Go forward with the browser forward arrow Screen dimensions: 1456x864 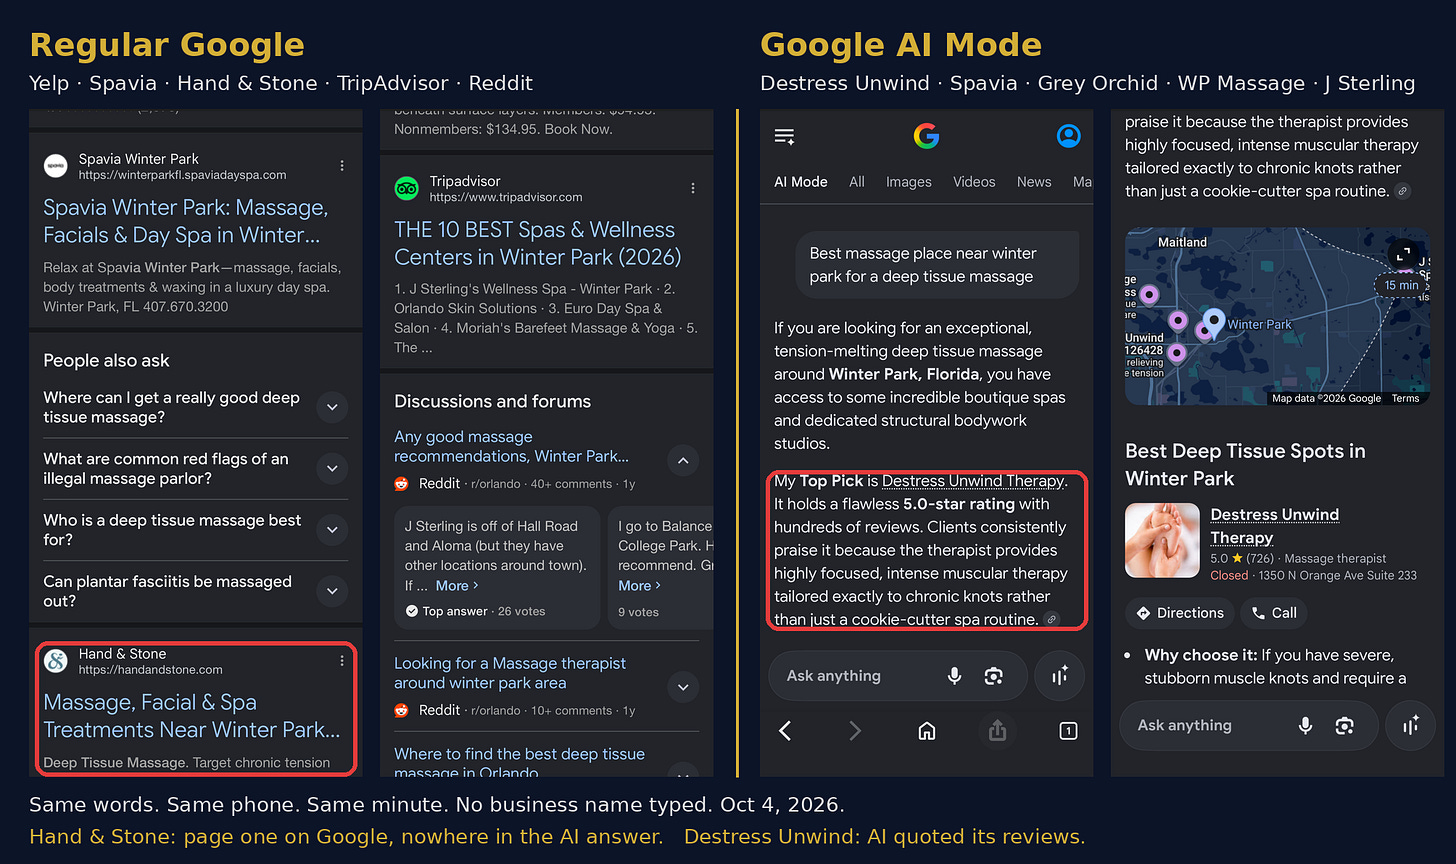pyautogui.click(x=855, y=731)
